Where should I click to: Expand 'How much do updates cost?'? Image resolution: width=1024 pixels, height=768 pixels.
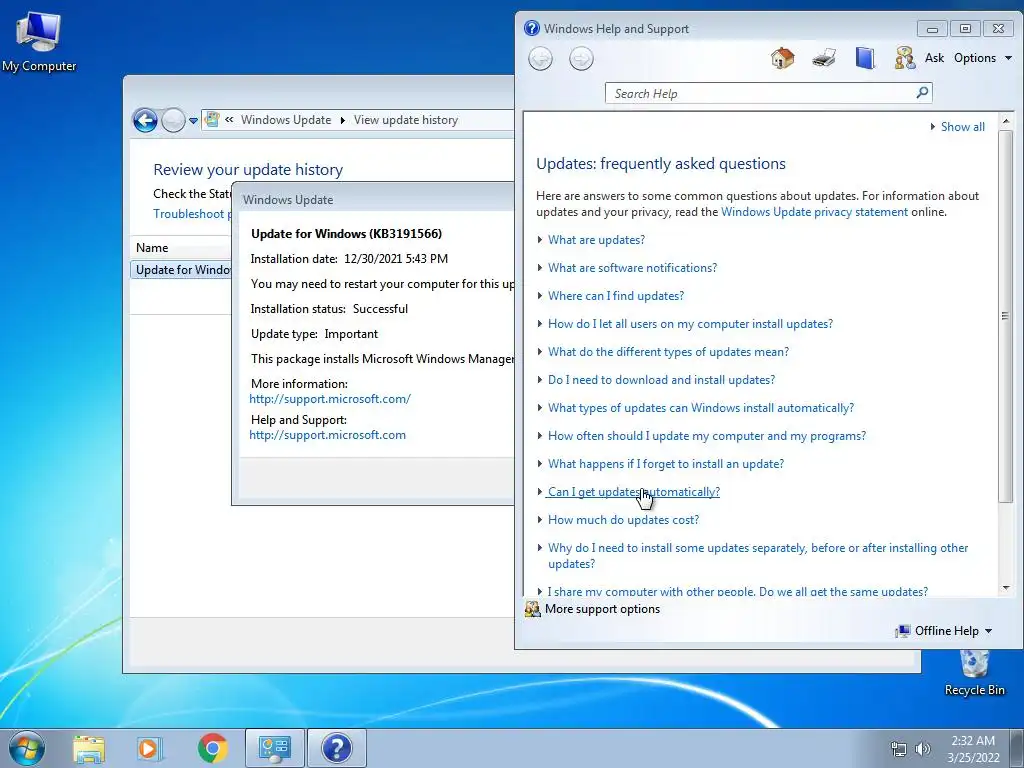click(x=623, y=520)
